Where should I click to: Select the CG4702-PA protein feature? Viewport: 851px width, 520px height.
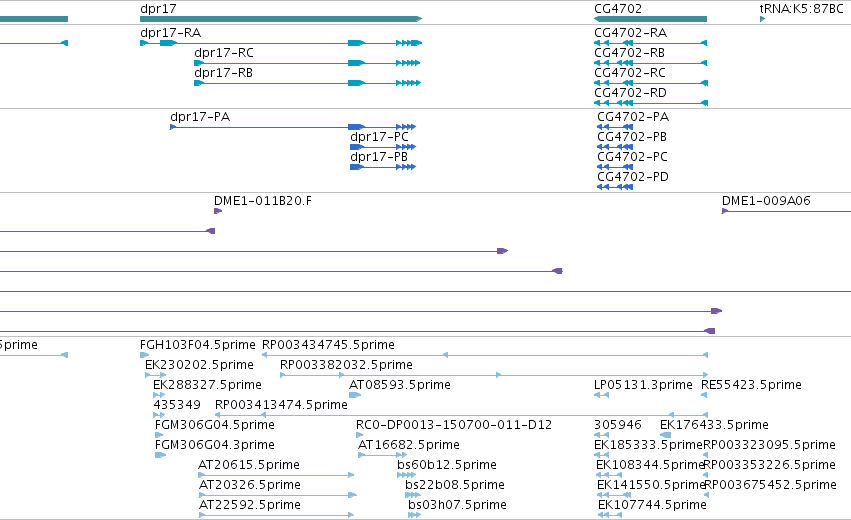point(615,127)
